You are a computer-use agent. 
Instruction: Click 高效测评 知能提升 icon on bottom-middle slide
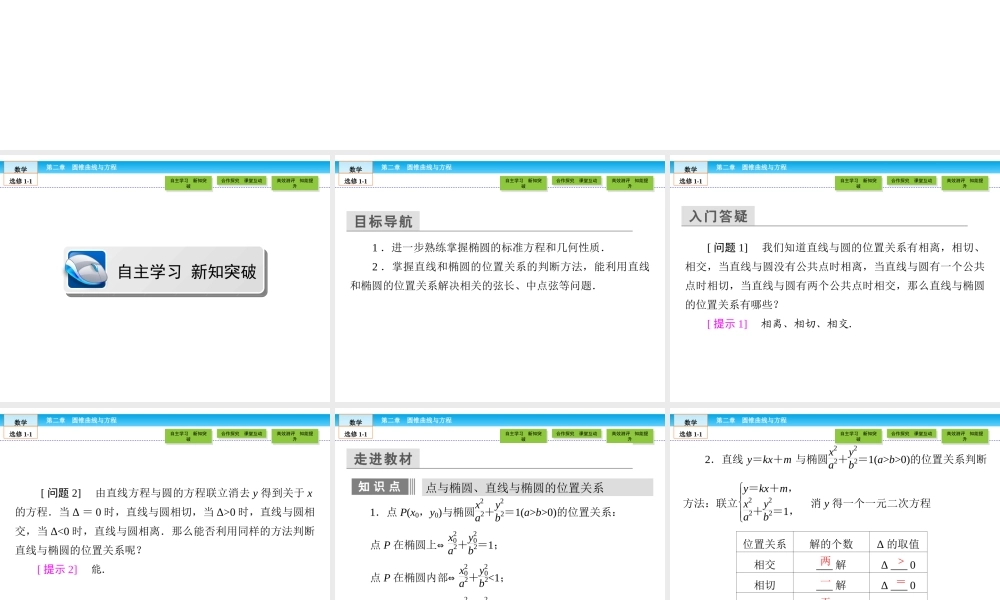(631, 435)
